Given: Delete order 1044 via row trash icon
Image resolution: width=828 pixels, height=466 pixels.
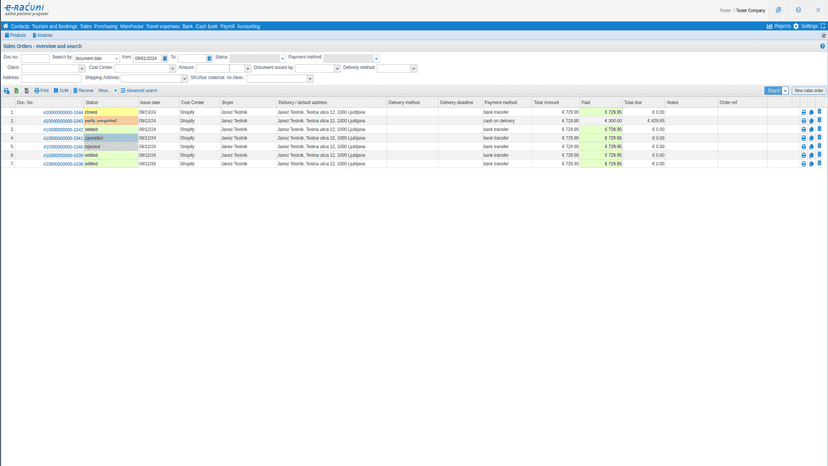Looking at the screenshot, I should click(820, 112).
